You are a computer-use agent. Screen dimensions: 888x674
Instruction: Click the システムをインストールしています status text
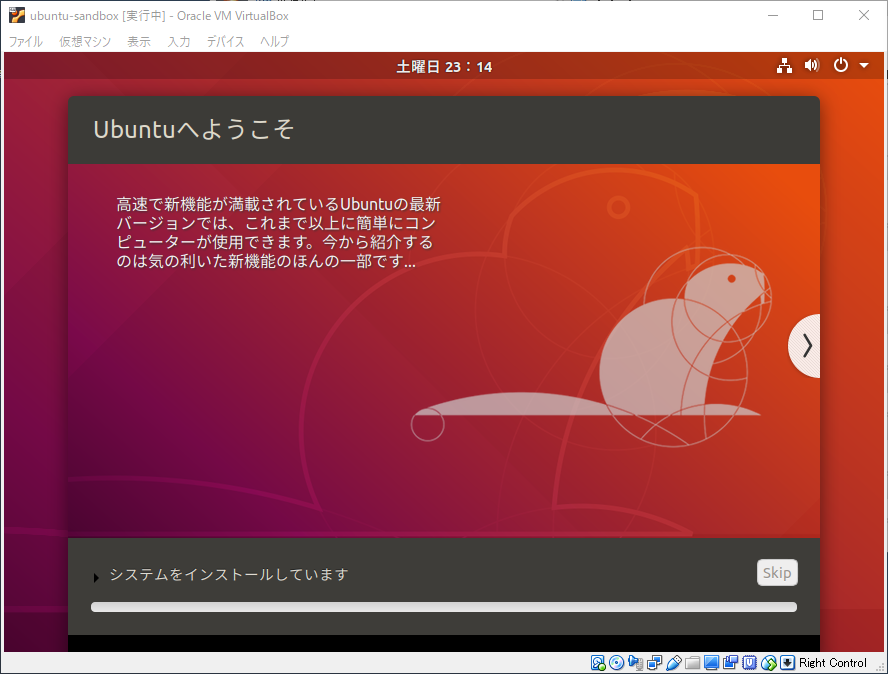(x=229, y=574)
